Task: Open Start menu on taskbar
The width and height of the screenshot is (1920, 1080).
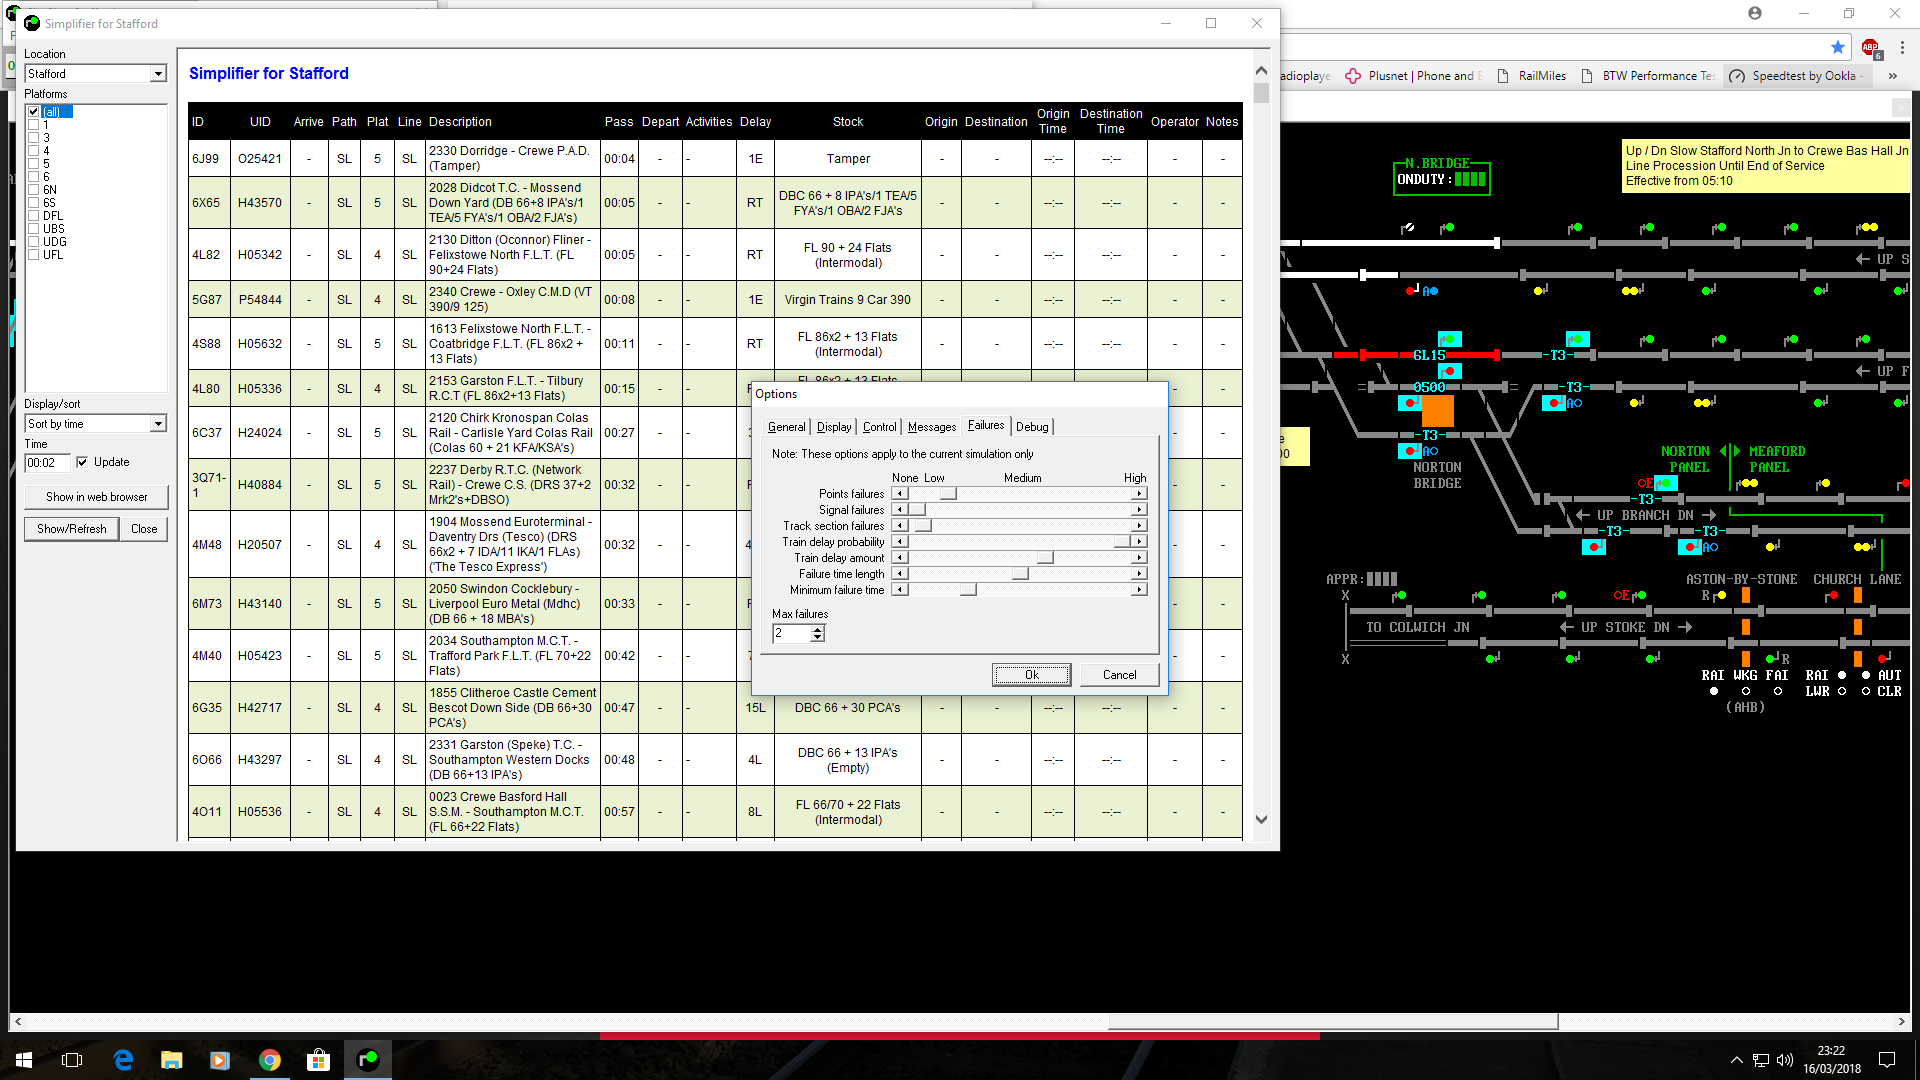Action: point(24,1060)
